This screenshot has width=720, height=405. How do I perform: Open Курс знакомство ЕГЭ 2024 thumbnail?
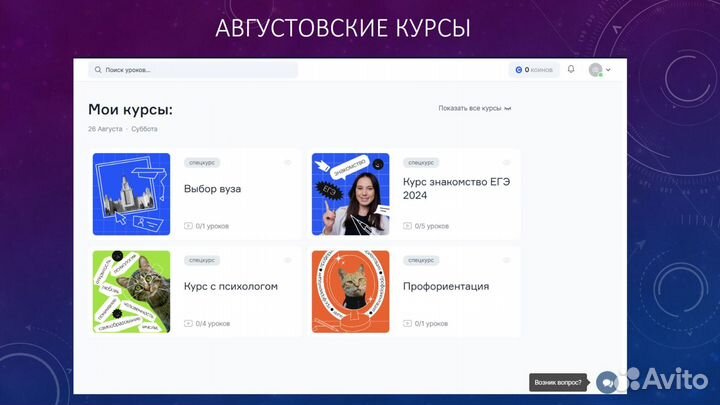350,194
